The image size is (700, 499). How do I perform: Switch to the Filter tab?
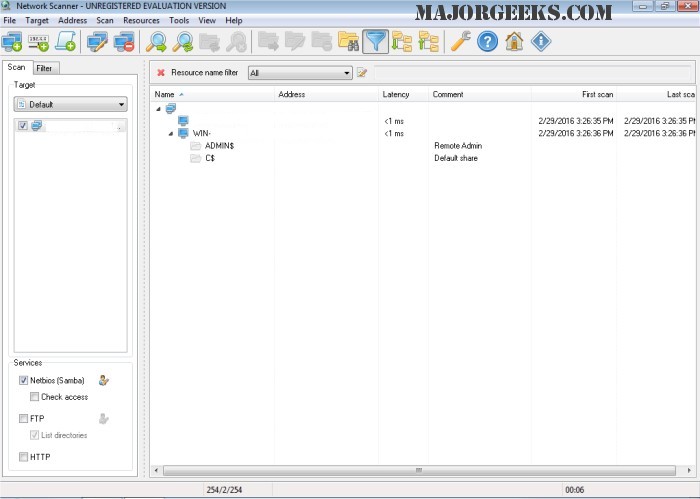point(45,68)
